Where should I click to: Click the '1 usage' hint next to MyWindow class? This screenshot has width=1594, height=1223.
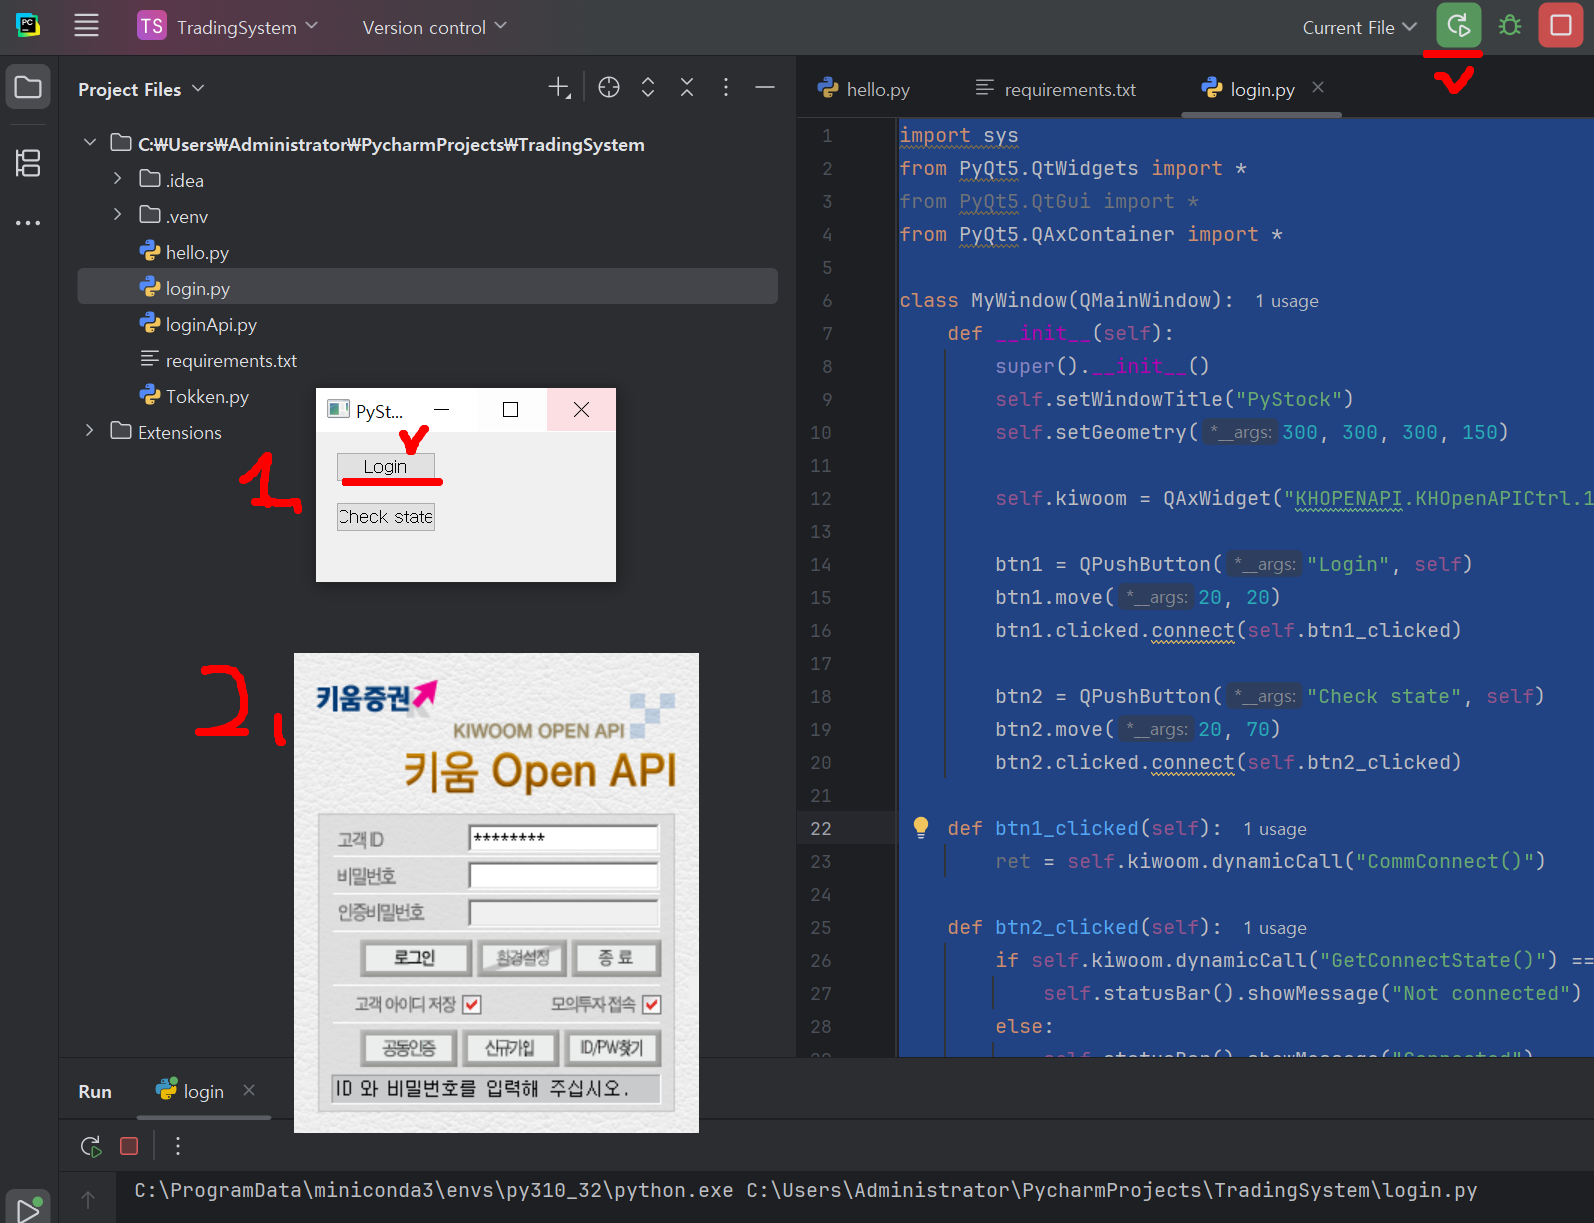1287,301
